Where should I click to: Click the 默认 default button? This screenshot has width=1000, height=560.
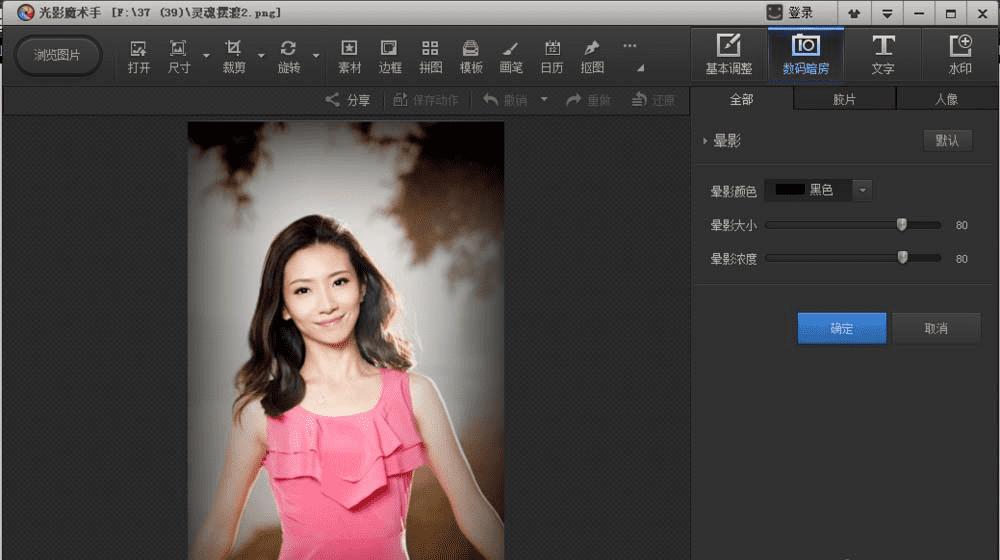(948, 141)
